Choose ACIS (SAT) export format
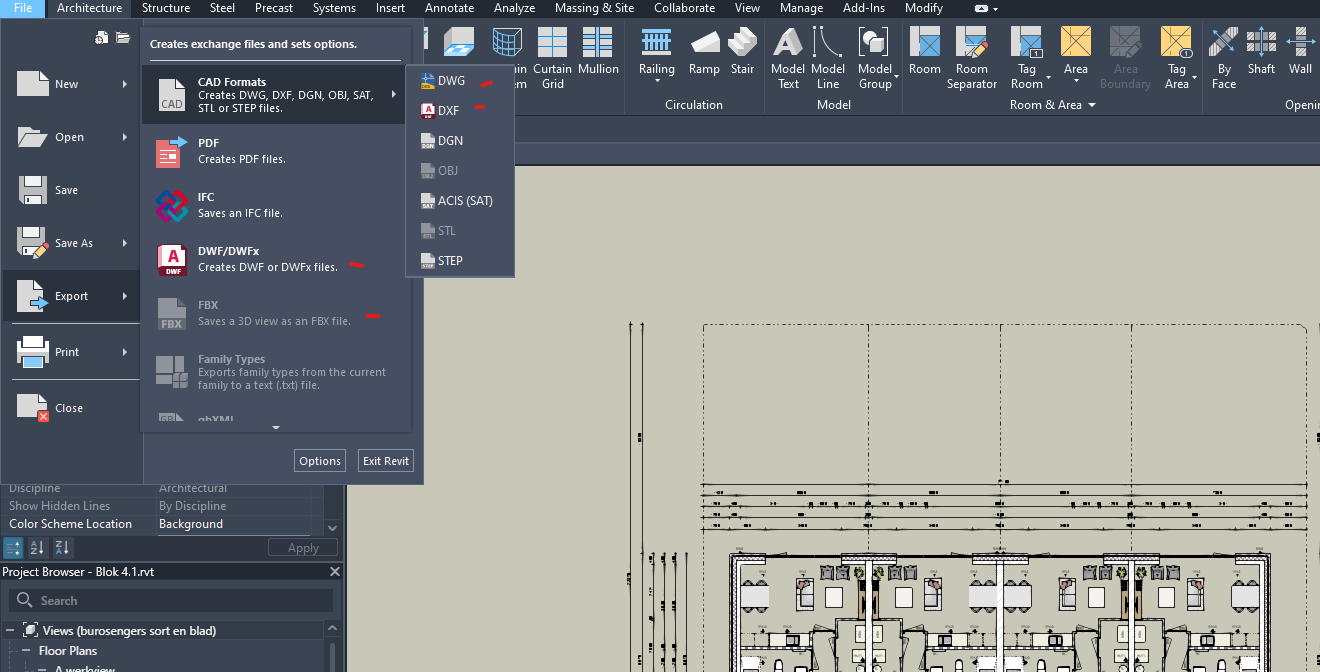This screenshot has height=672, width=1320. click(x=464, y=201)
